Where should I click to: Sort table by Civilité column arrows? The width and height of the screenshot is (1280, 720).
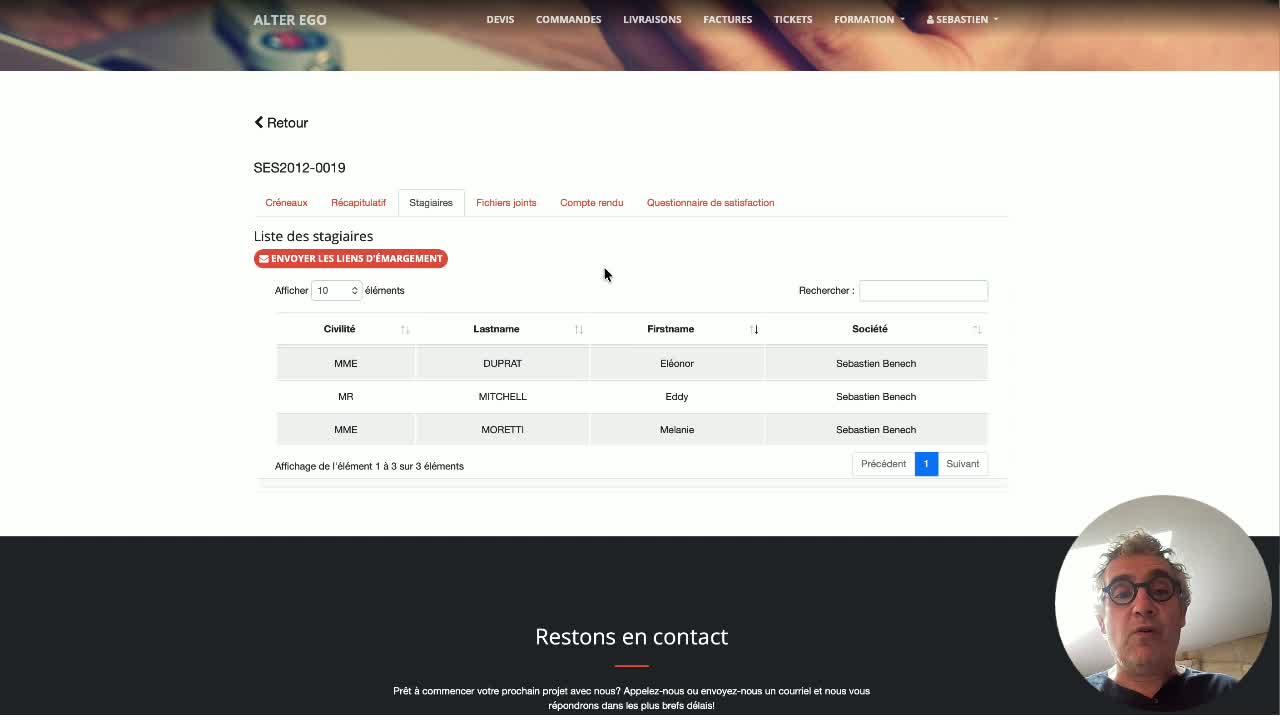pyautogui.click(x=405, y=330)
